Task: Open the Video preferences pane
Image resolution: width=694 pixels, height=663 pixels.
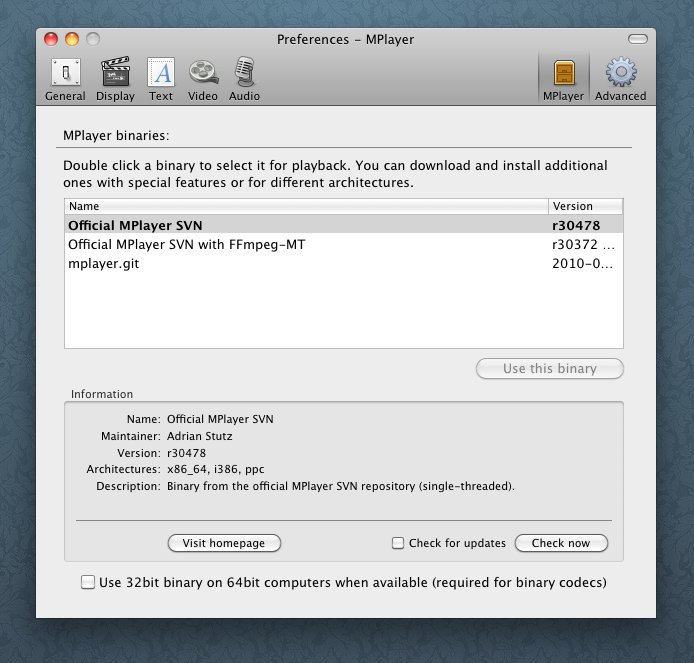Action: [x=202, y=79]
